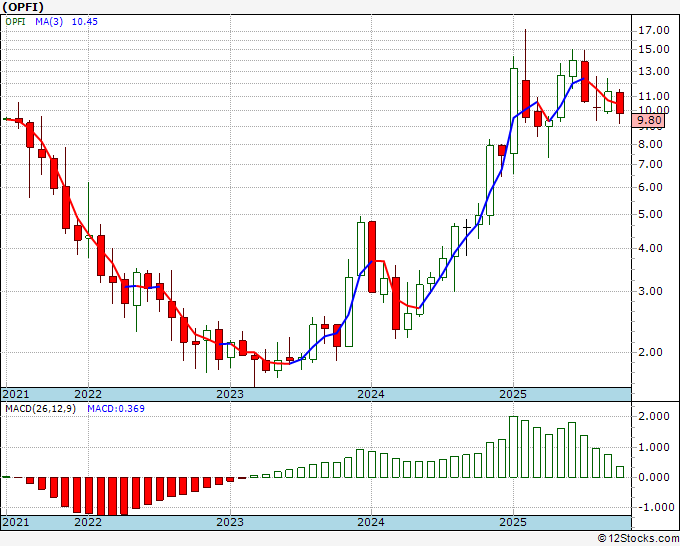Click the 6.00 price axis label
This screenshot has height=546, width=680.
(x=651, y=187)
